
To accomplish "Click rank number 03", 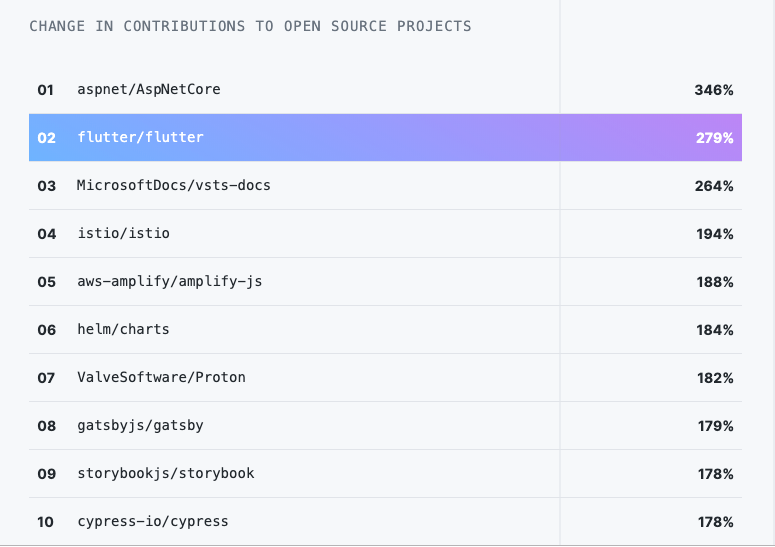I will 46,186.
